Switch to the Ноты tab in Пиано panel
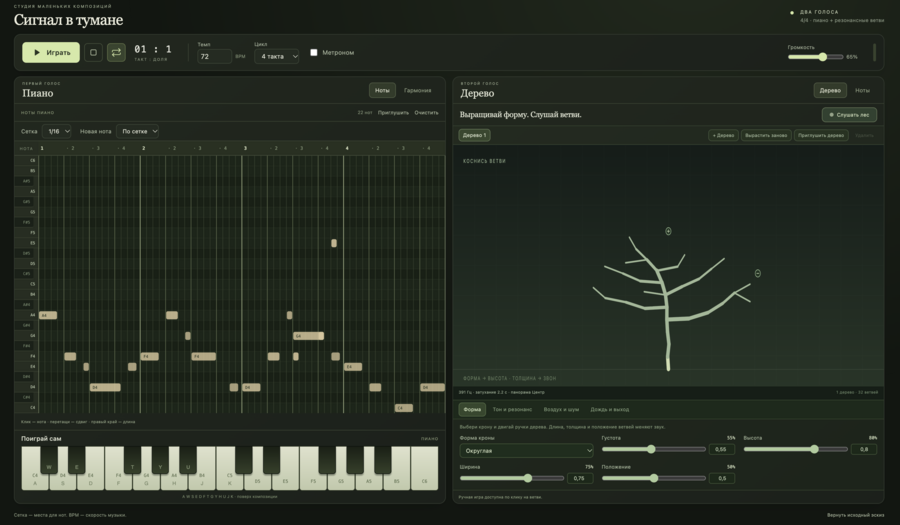900x525 pixels. click(x=382, y=90)
